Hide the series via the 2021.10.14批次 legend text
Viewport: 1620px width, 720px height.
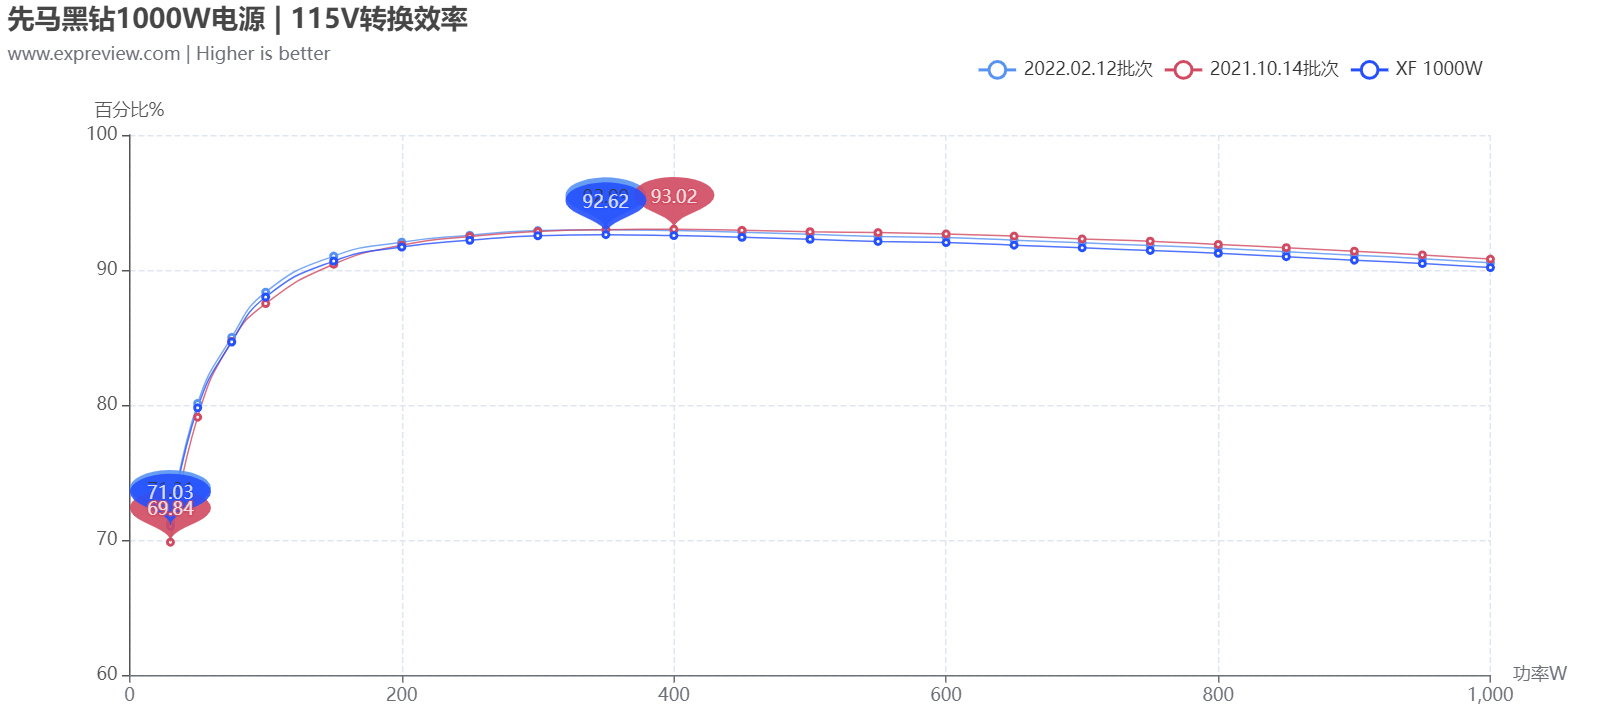click(x=1274, y=69)
